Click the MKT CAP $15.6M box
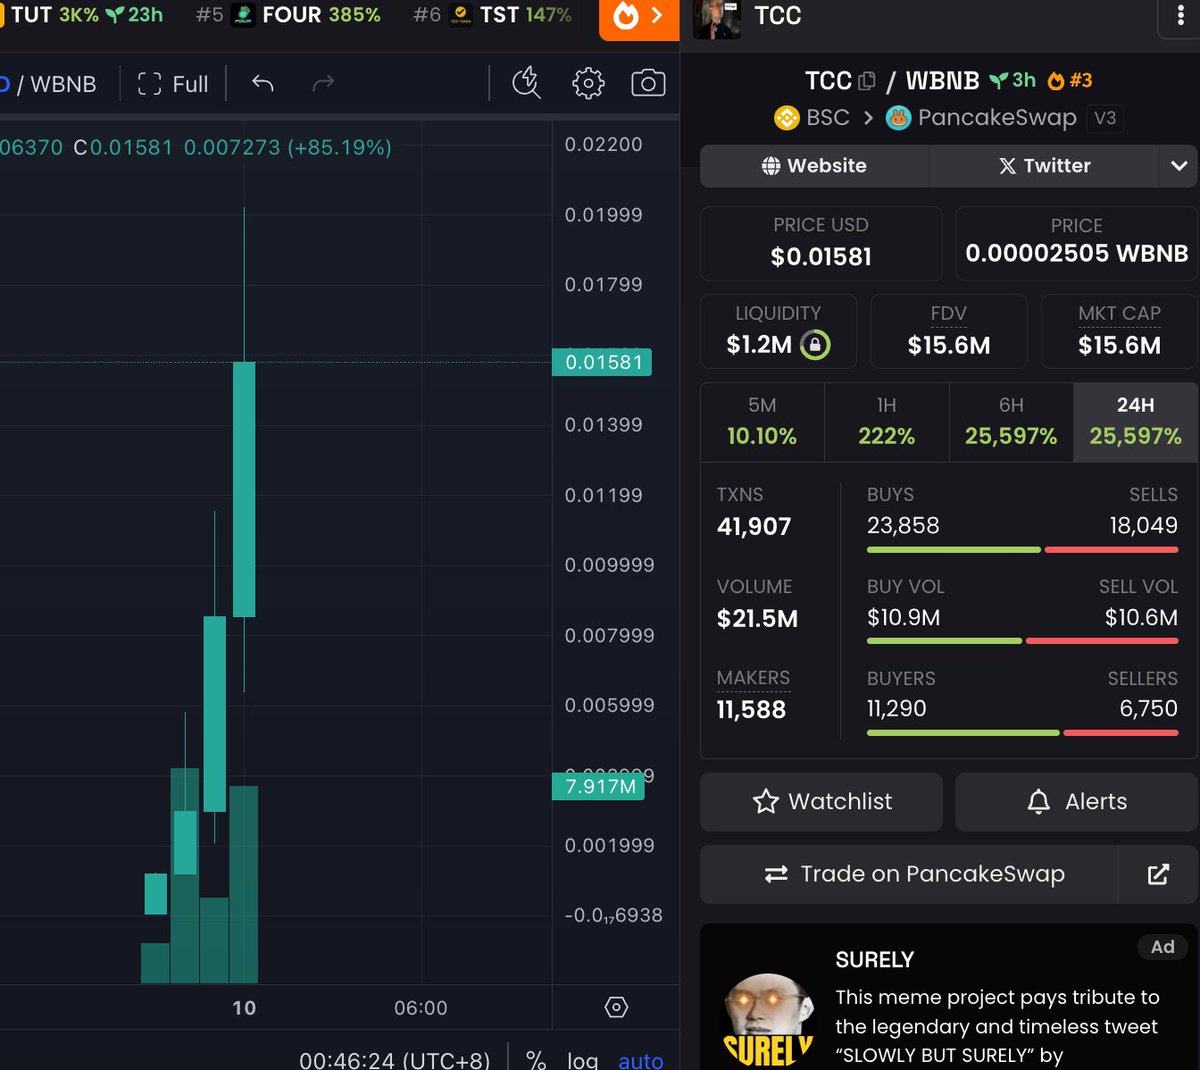 coord(1119,331)
